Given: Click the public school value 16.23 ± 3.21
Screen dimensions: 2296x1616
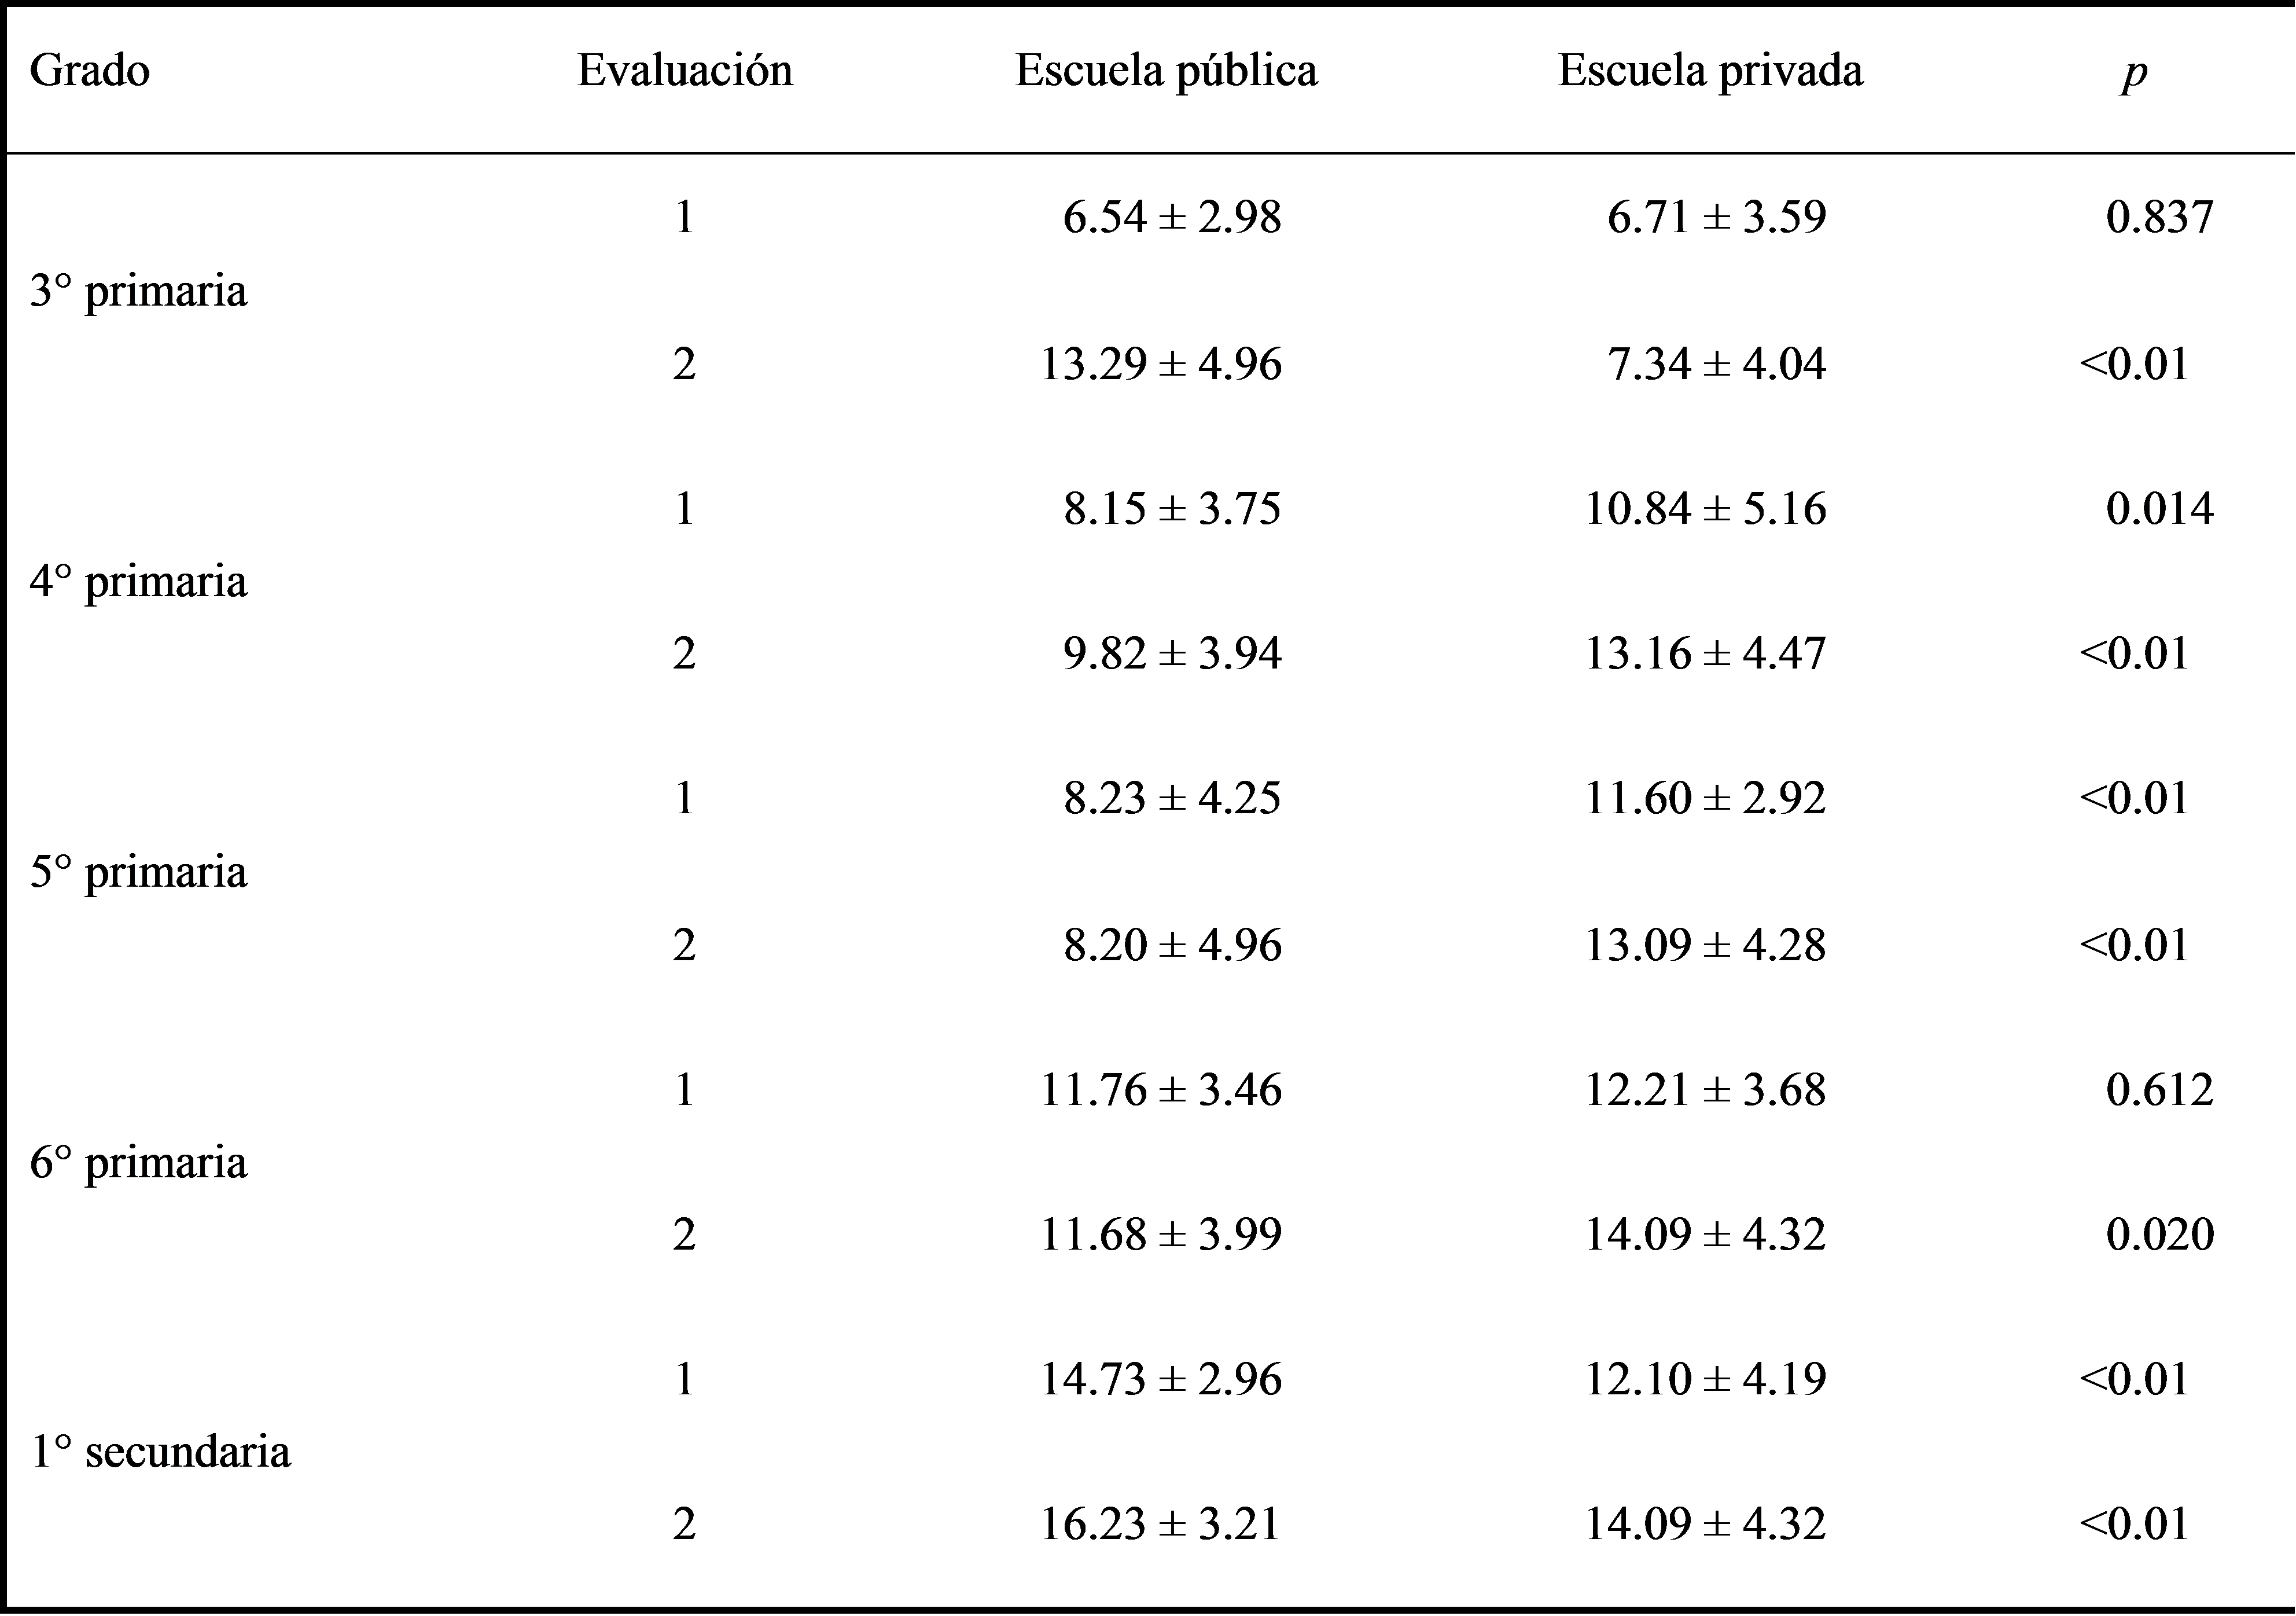Looking at the screenshot, I should pyautogui.click(x=1161, y=1524).
